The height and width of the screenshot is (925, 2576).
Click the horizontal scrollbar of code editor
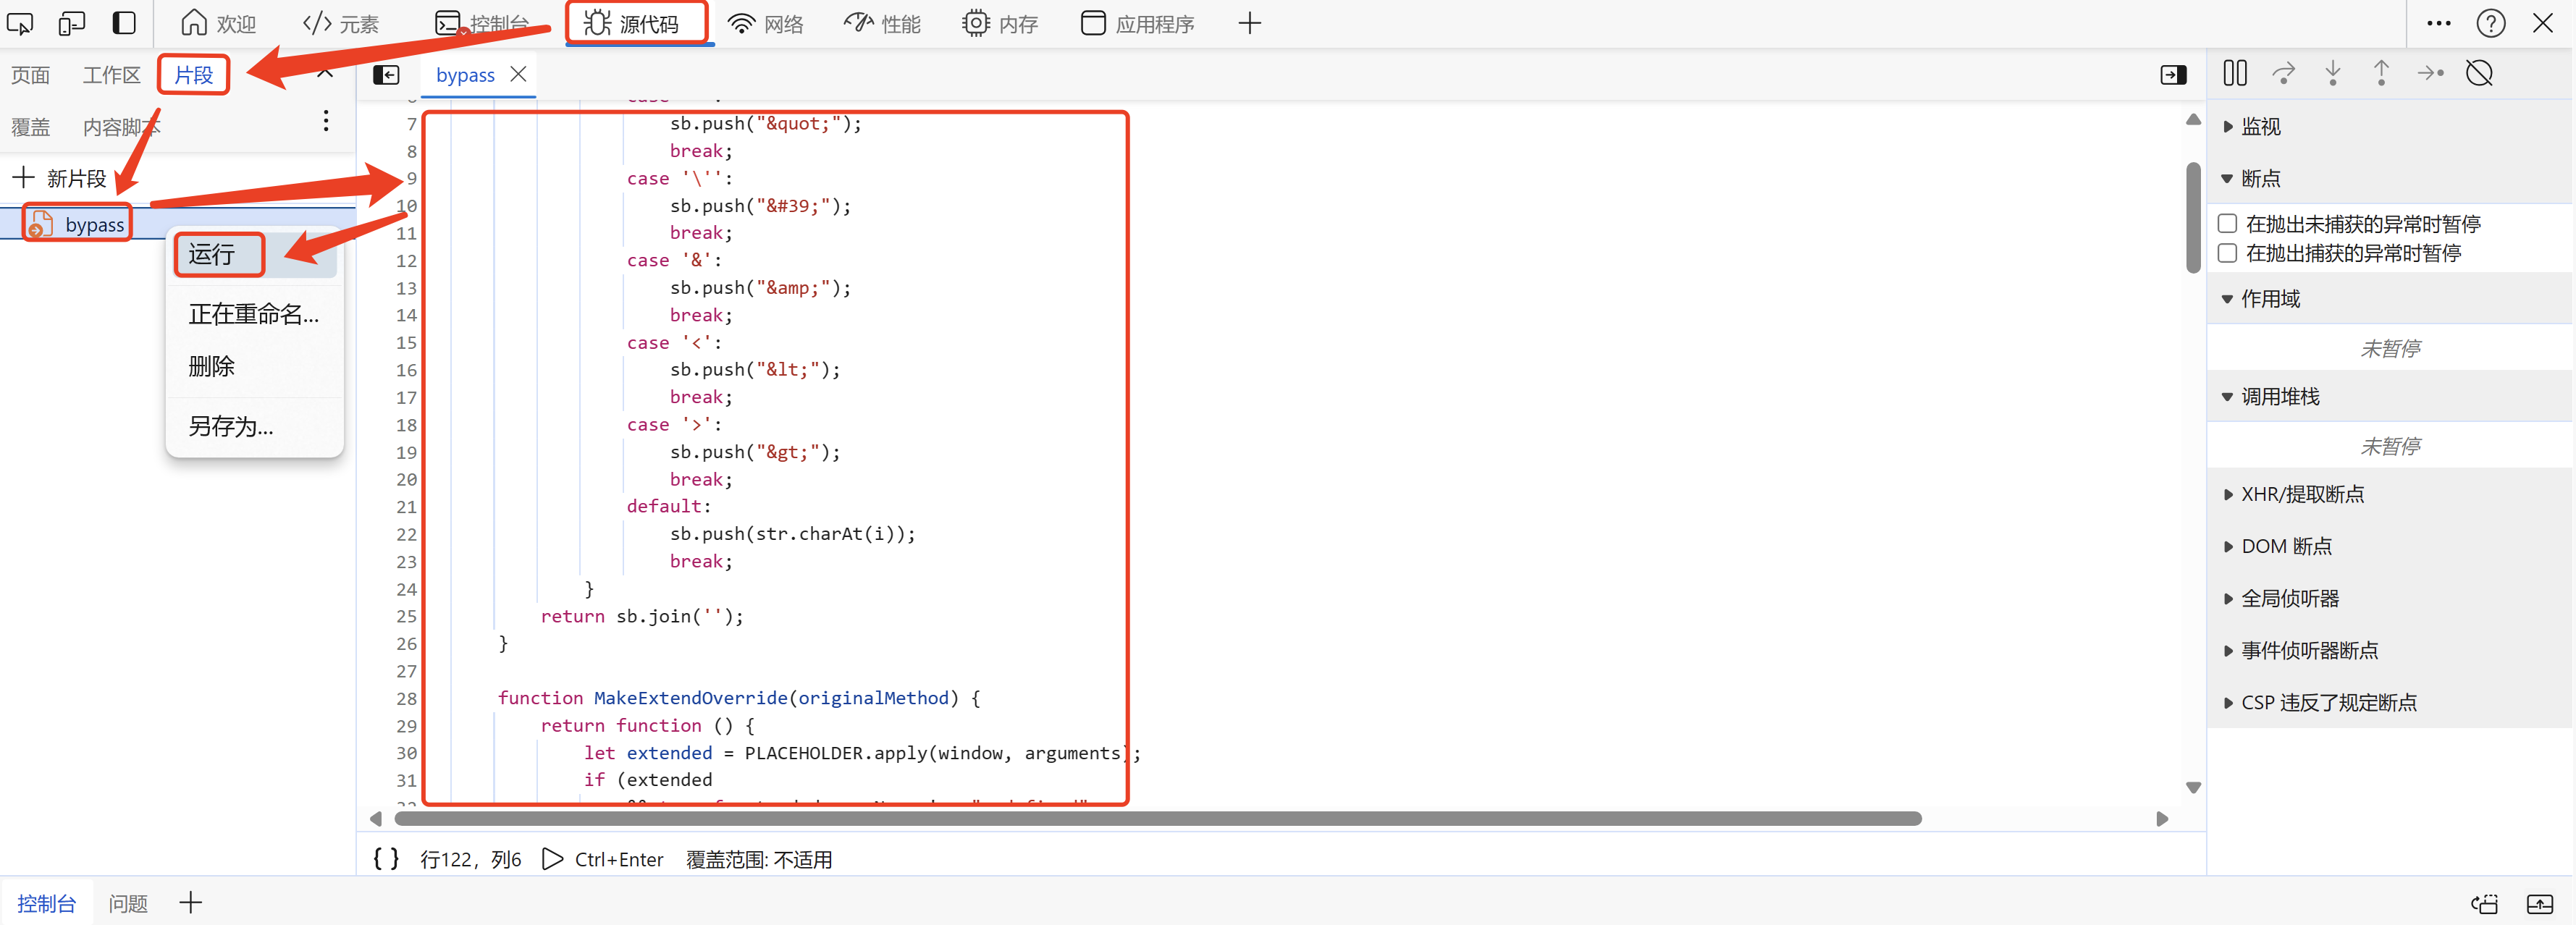[1157, 819]
